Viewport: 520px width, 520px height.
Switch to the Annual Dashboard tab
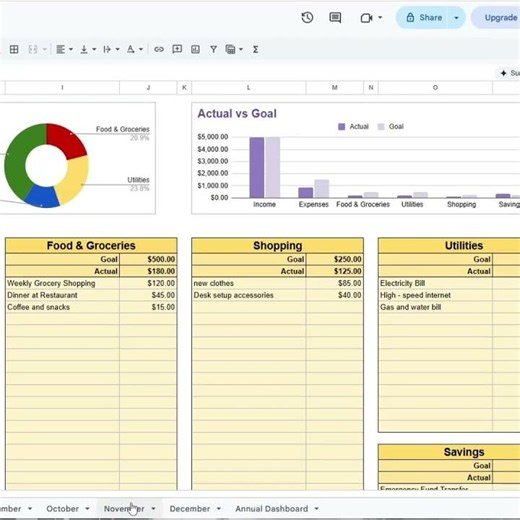272,509
